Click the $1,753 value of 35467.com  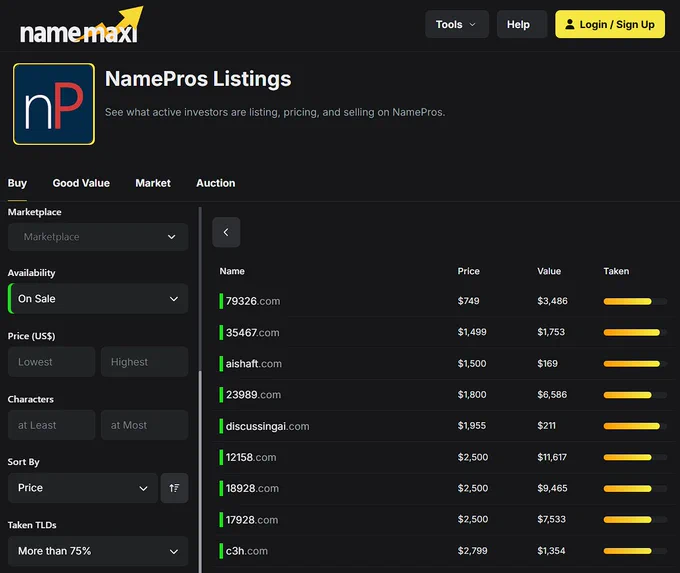pyautogui.click(x=551, y=332)
